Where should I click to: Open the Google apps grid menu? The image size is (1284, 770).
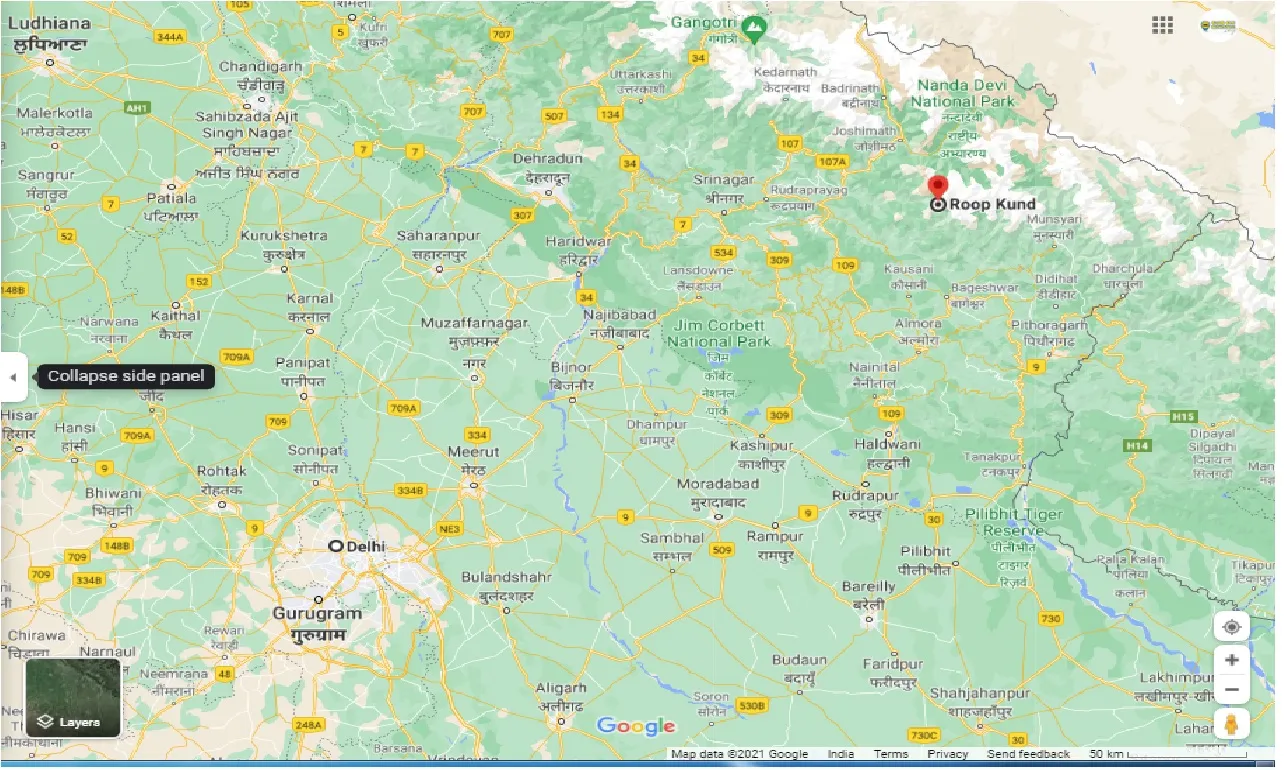point(1162,25)
